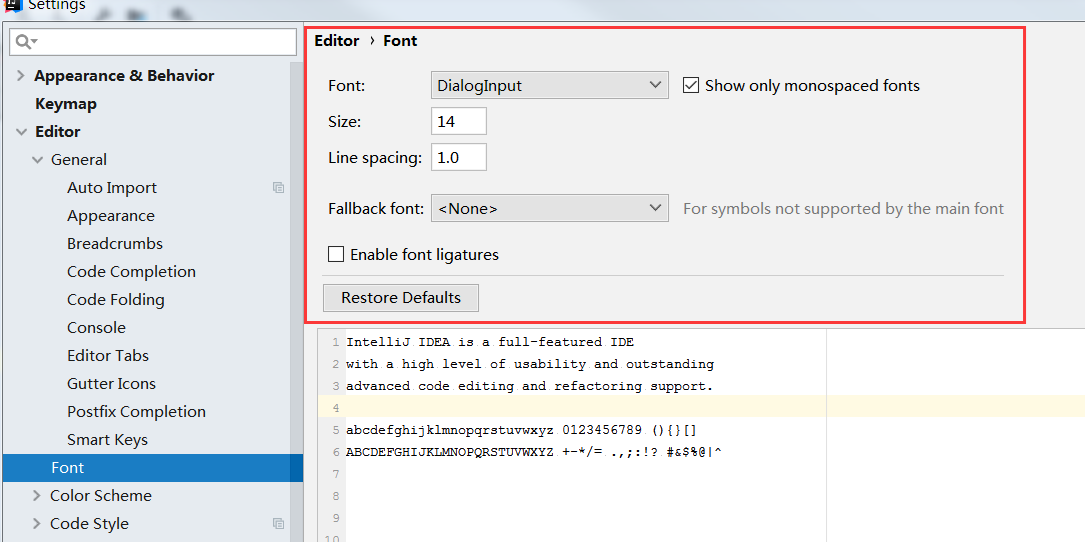Screen dimensions: 1085x542
Task: Click the 'For symbols not supported' hint text
Action: [844, 208]
